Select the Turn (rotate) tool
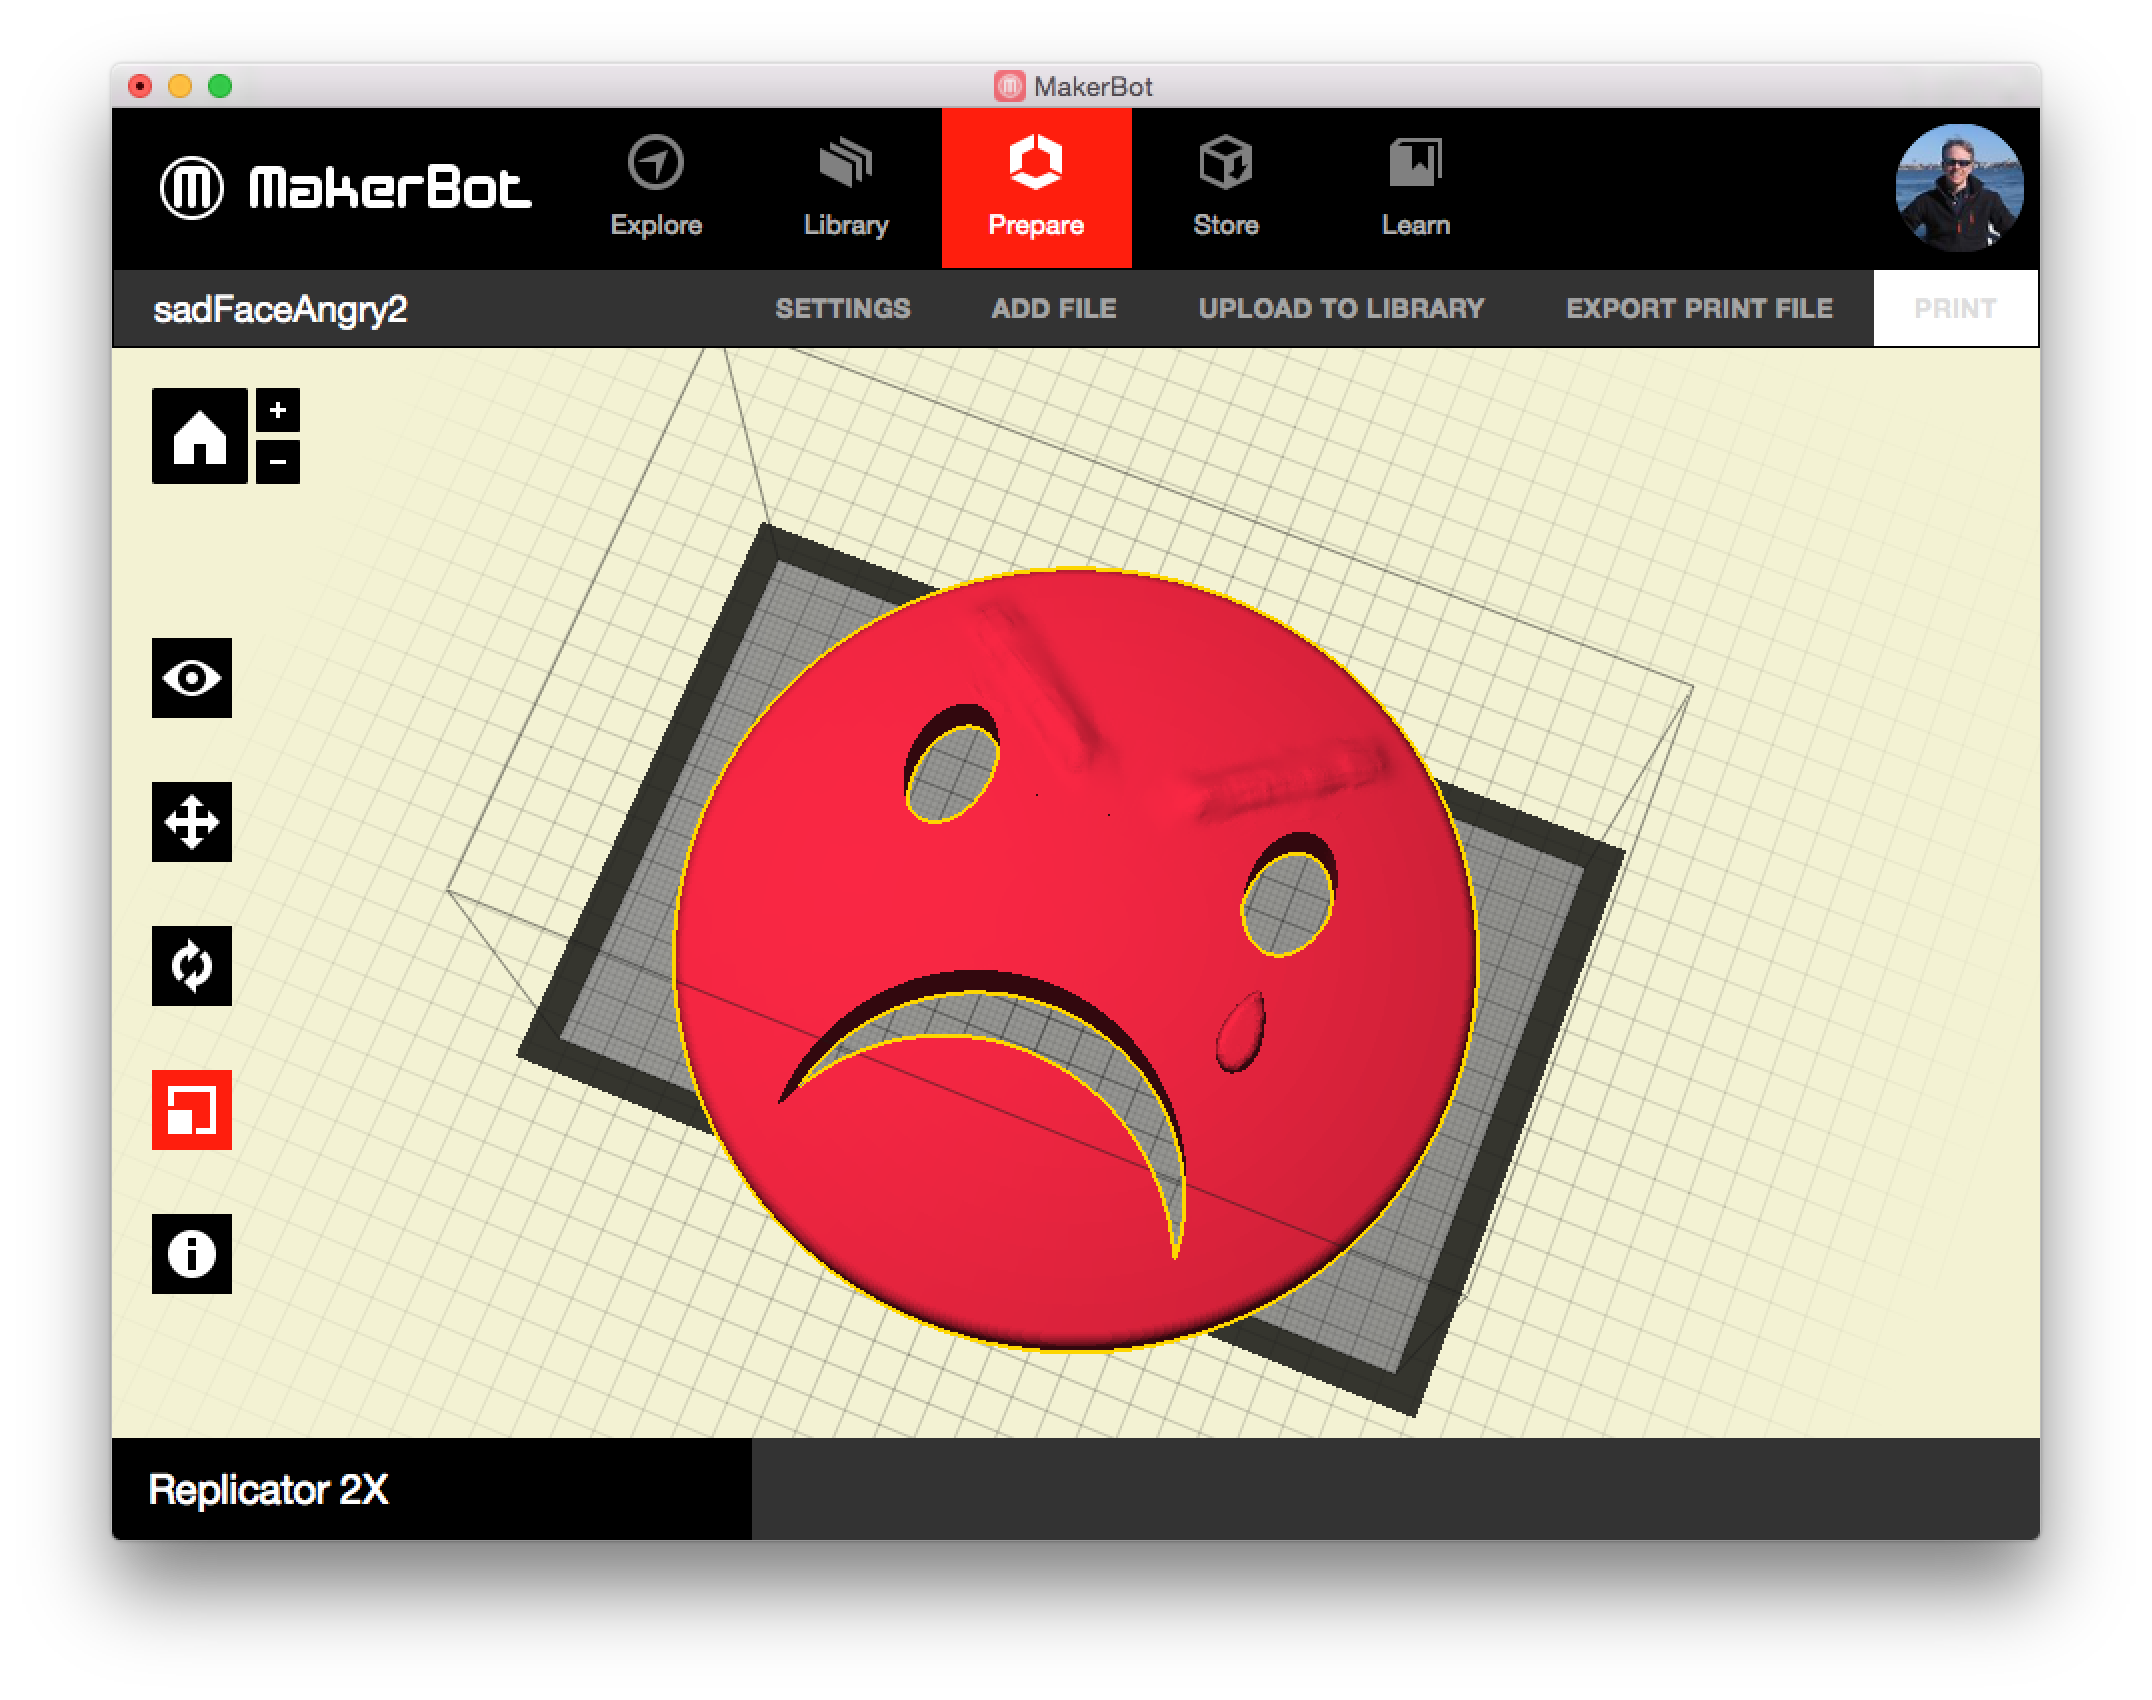2152x1700 pixels. [192, 966]
